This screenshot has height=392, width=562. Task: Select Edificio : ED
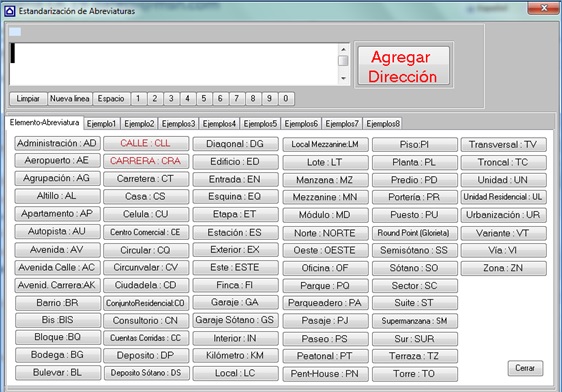click(x=235, y=162)
